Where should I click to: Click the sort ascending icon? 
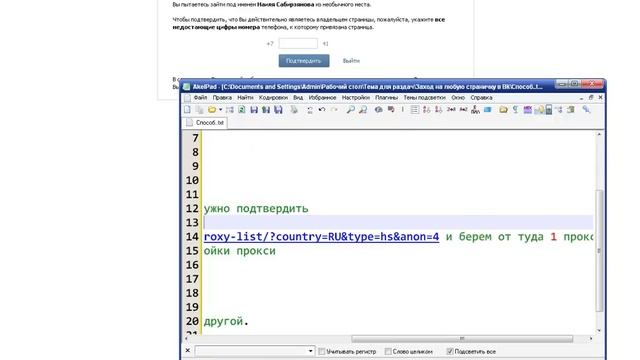point(427,110)
